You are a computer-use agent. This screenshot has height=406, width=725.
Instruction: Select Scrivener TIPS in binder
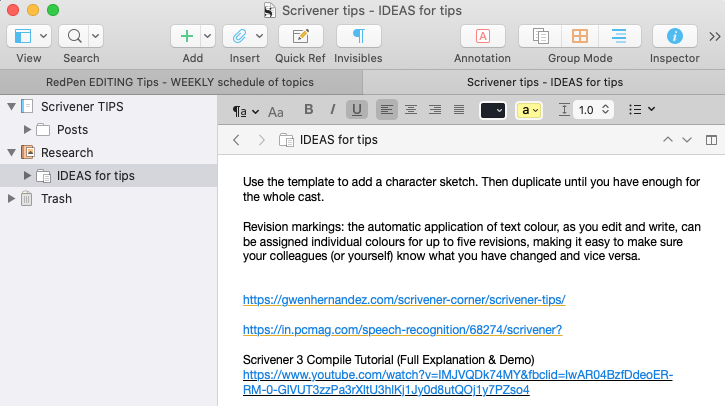click(82, 107)
